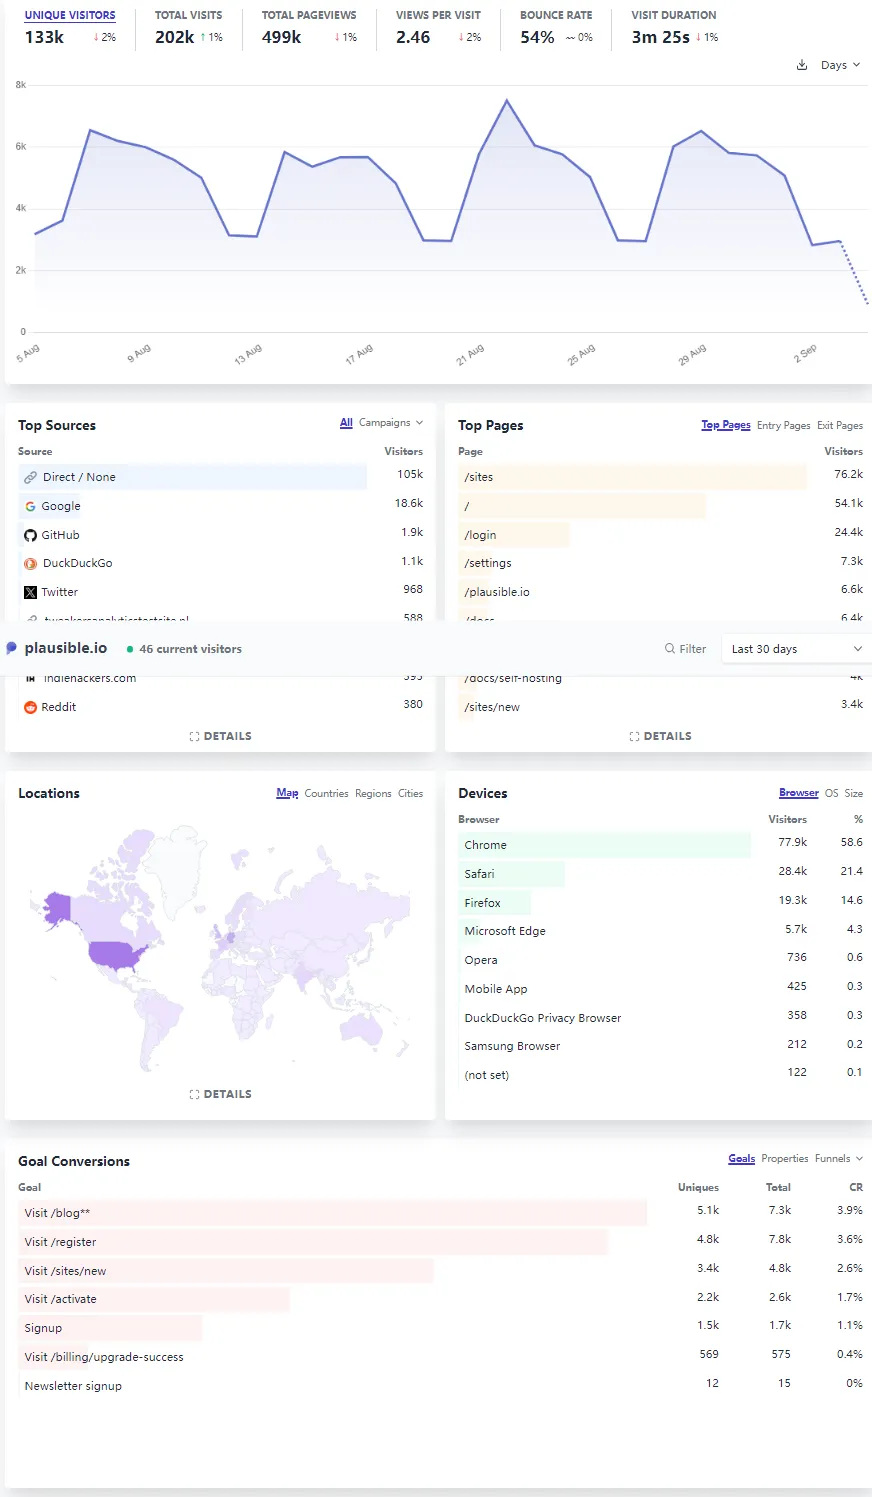Switch to the Countries tab in Locations
The width and height of the screenshot is (872, 1497).
pos(326,793)
